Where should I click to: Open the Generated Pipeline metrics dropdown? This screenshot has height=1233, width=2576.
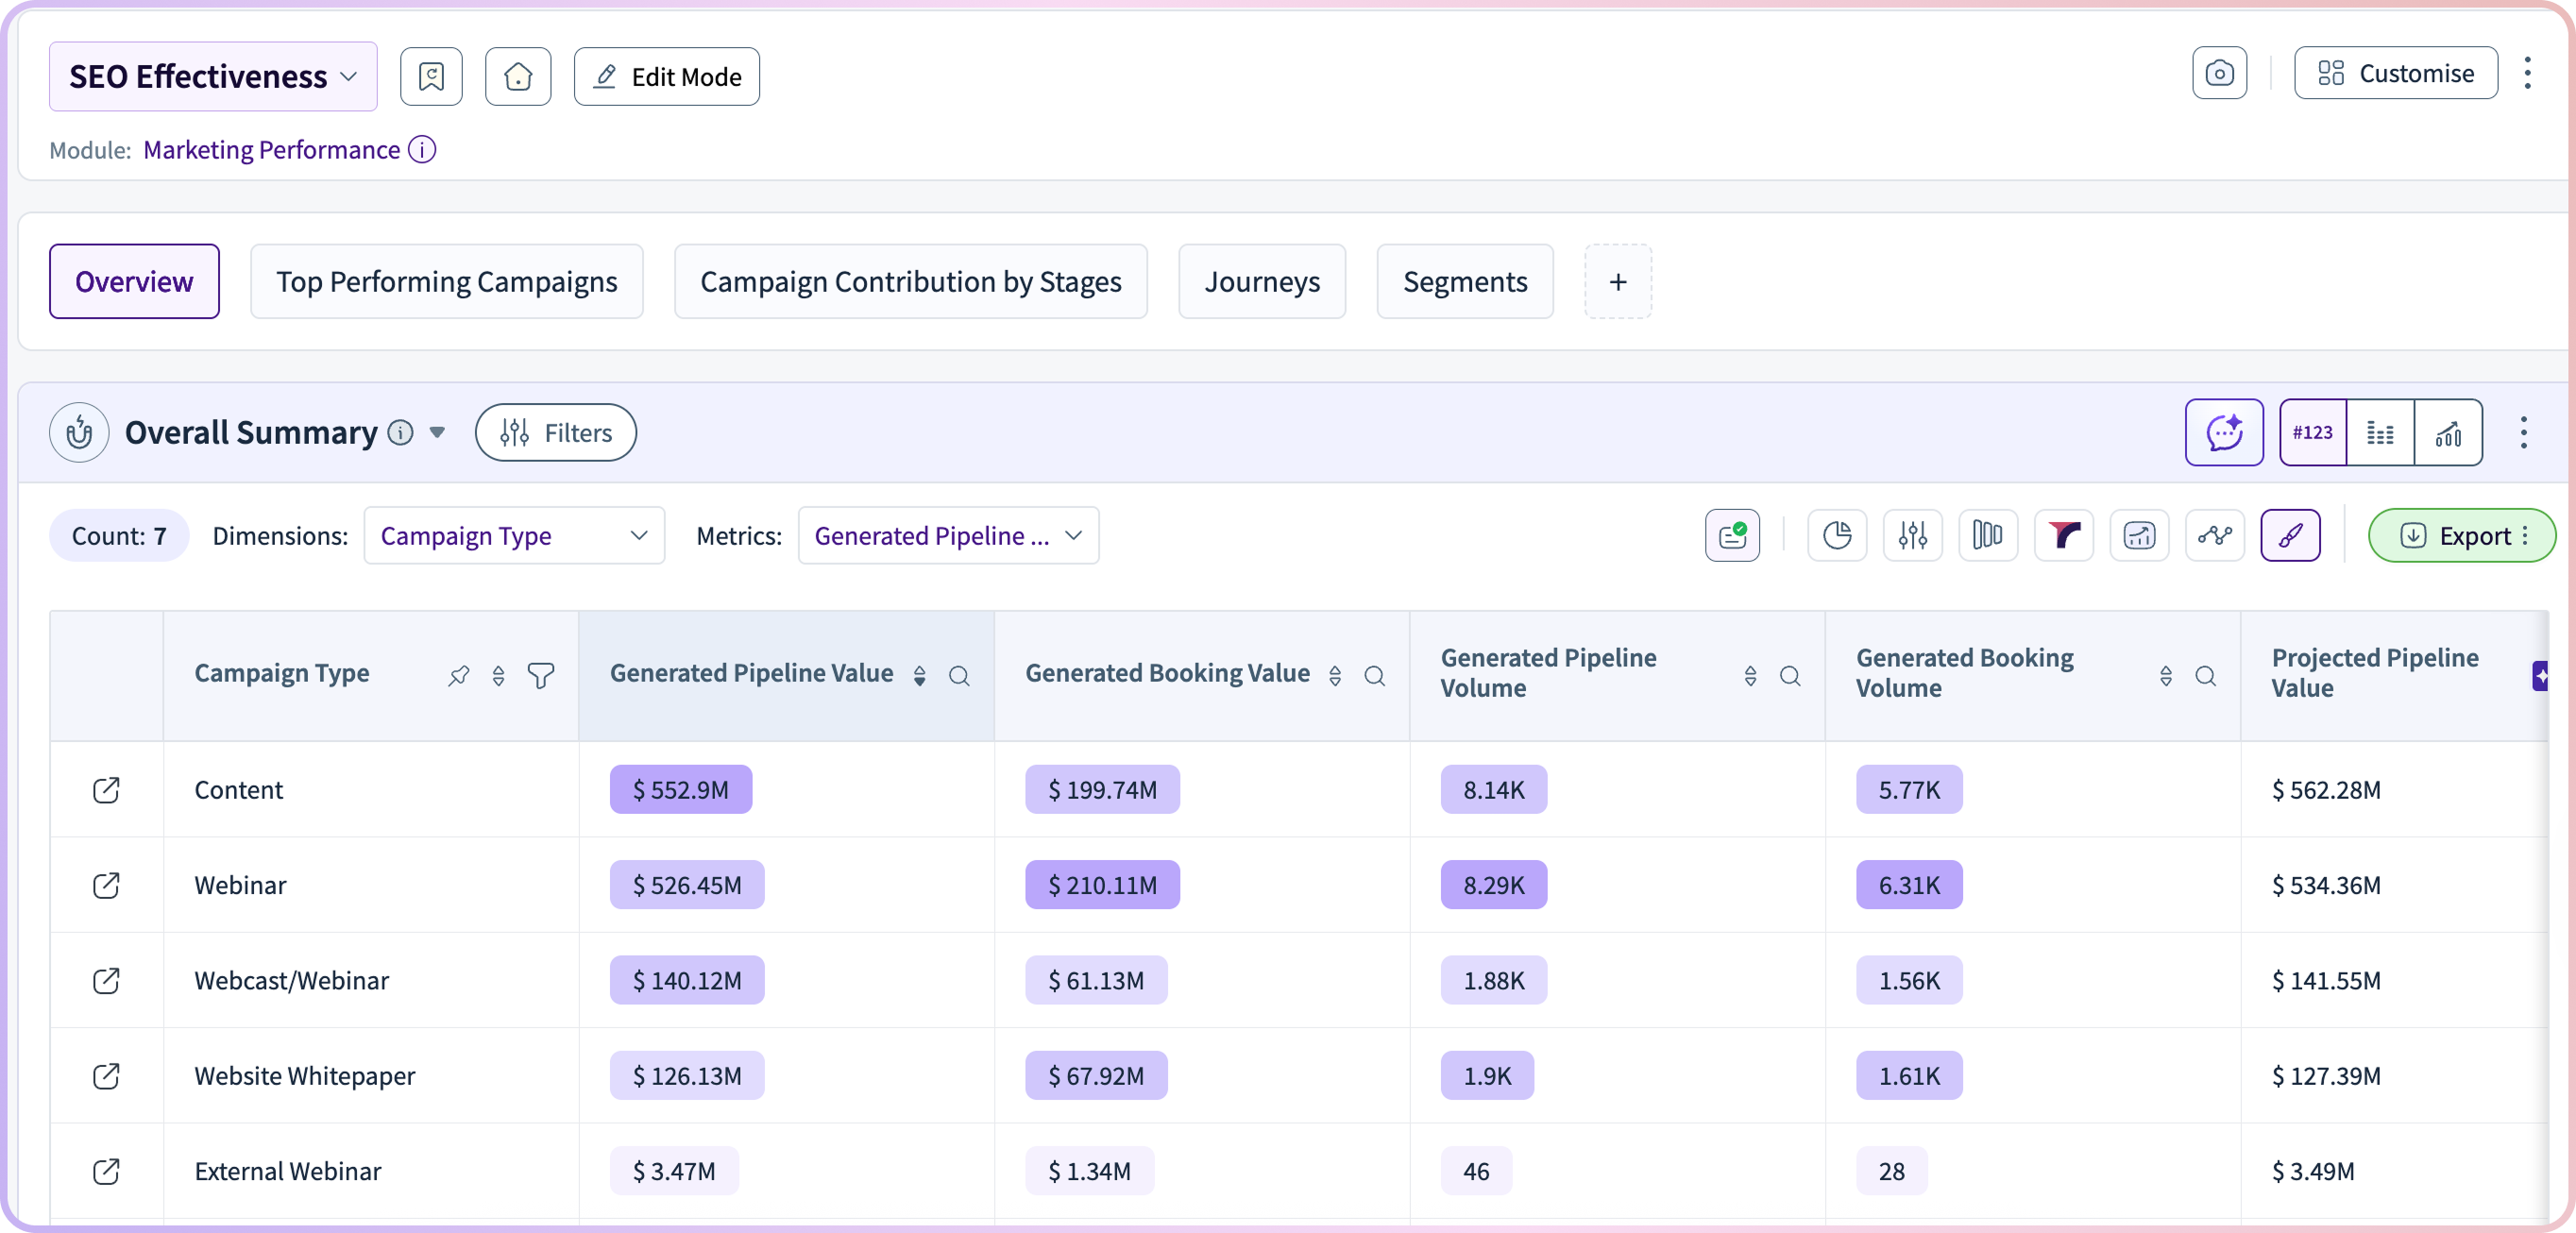pyautogui.click(x=948, y=536)
